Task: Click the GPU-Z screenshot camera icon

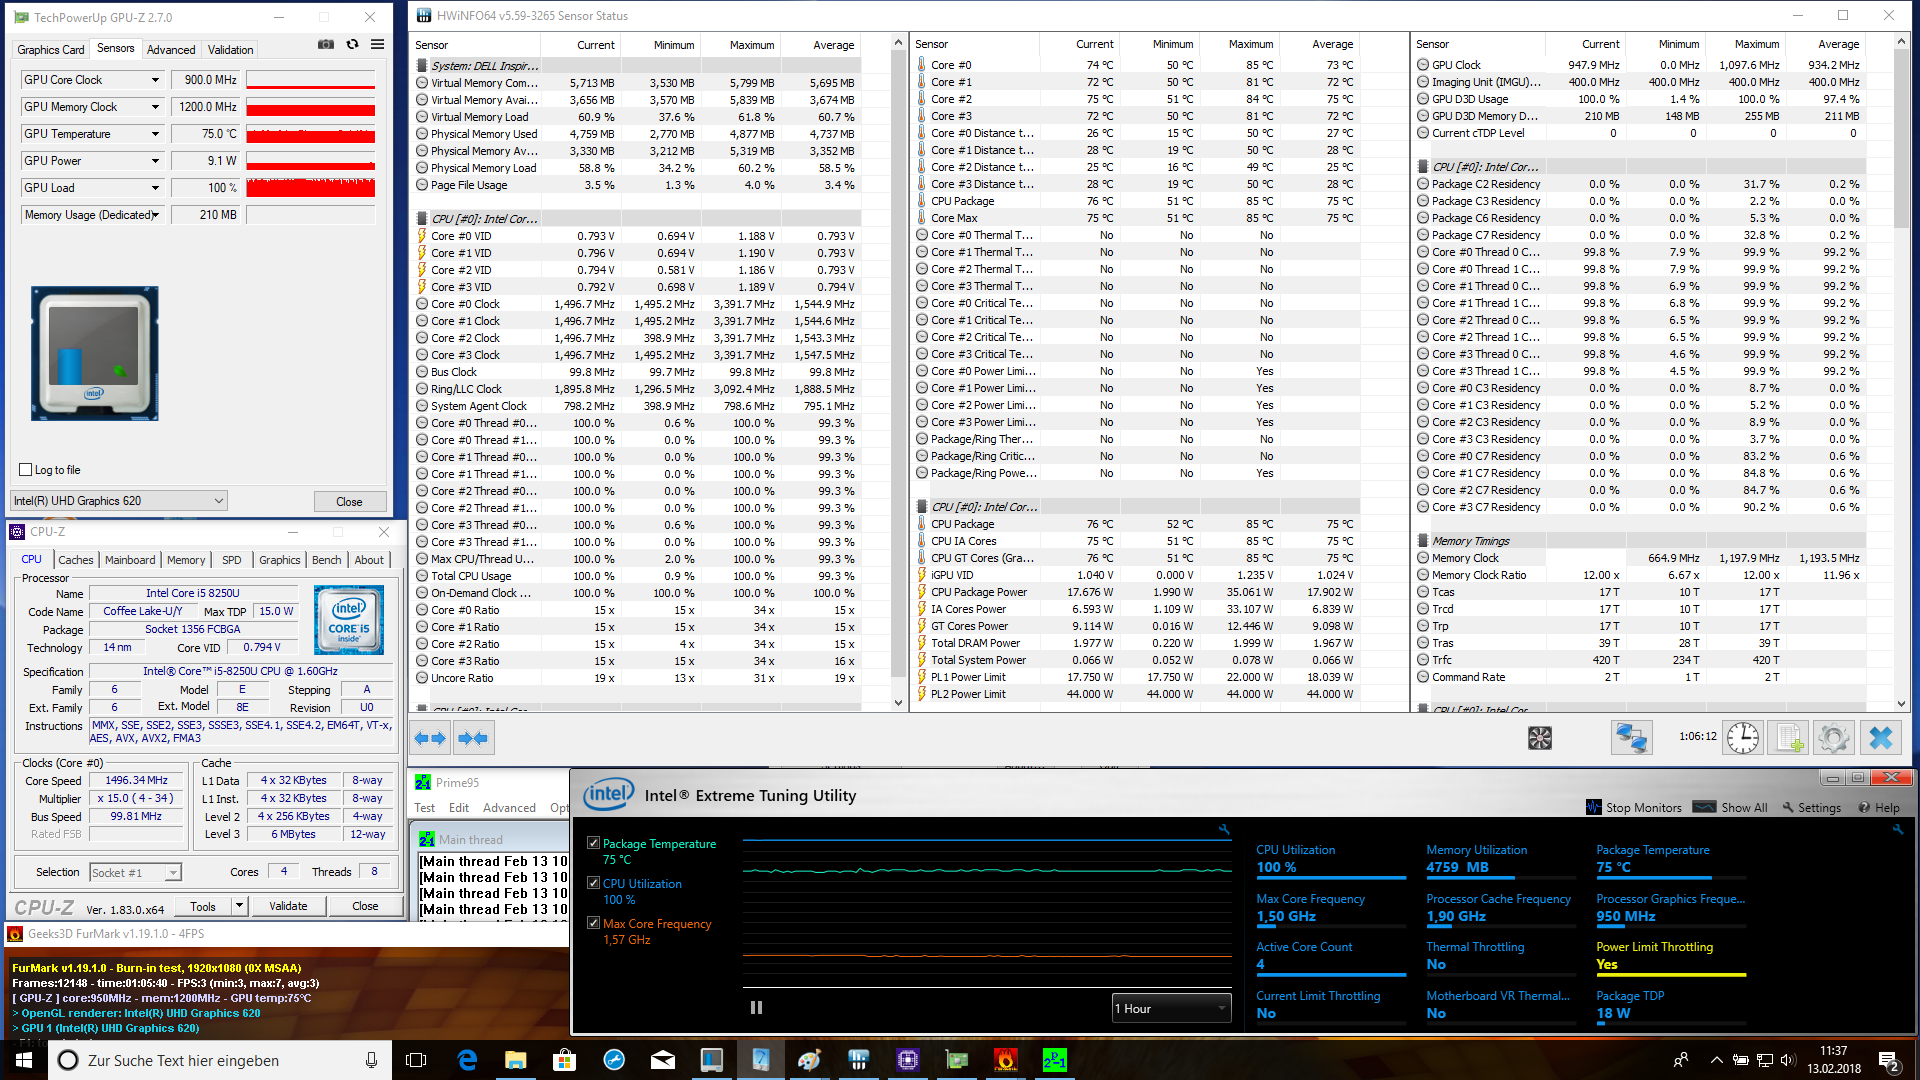Action: click(x=326, y=44)
